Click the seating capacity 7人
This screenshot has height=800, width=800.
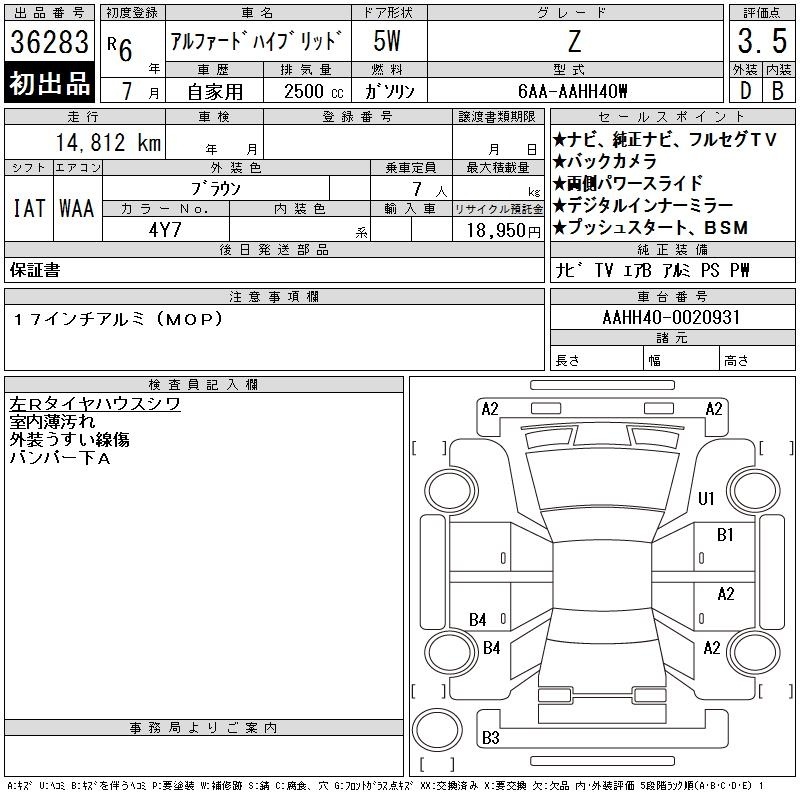tap(430, 190)
